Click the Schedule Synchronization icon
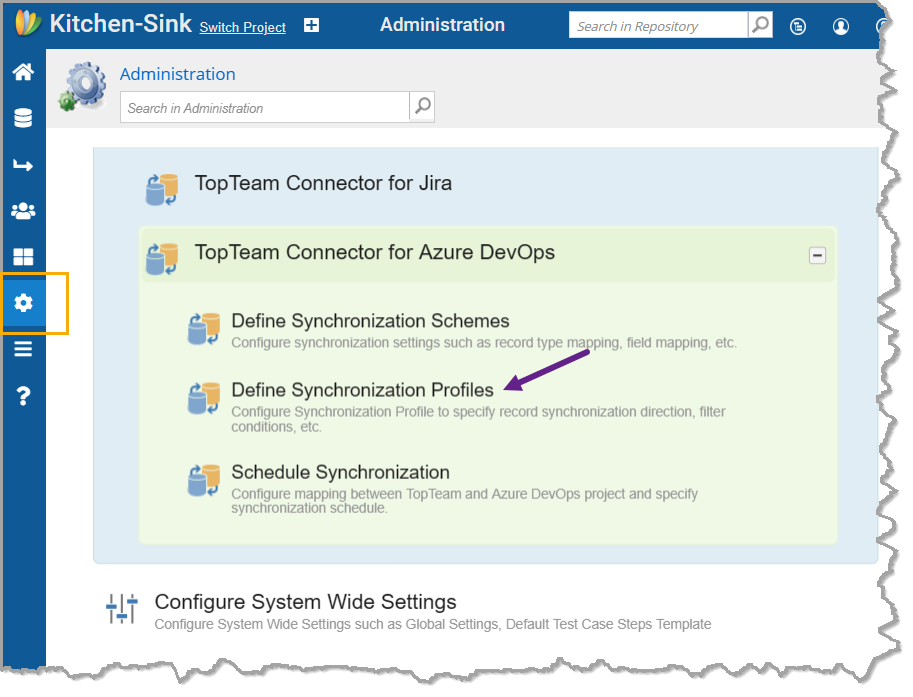This screenshot has height=697, width=913. pos(204,480)
